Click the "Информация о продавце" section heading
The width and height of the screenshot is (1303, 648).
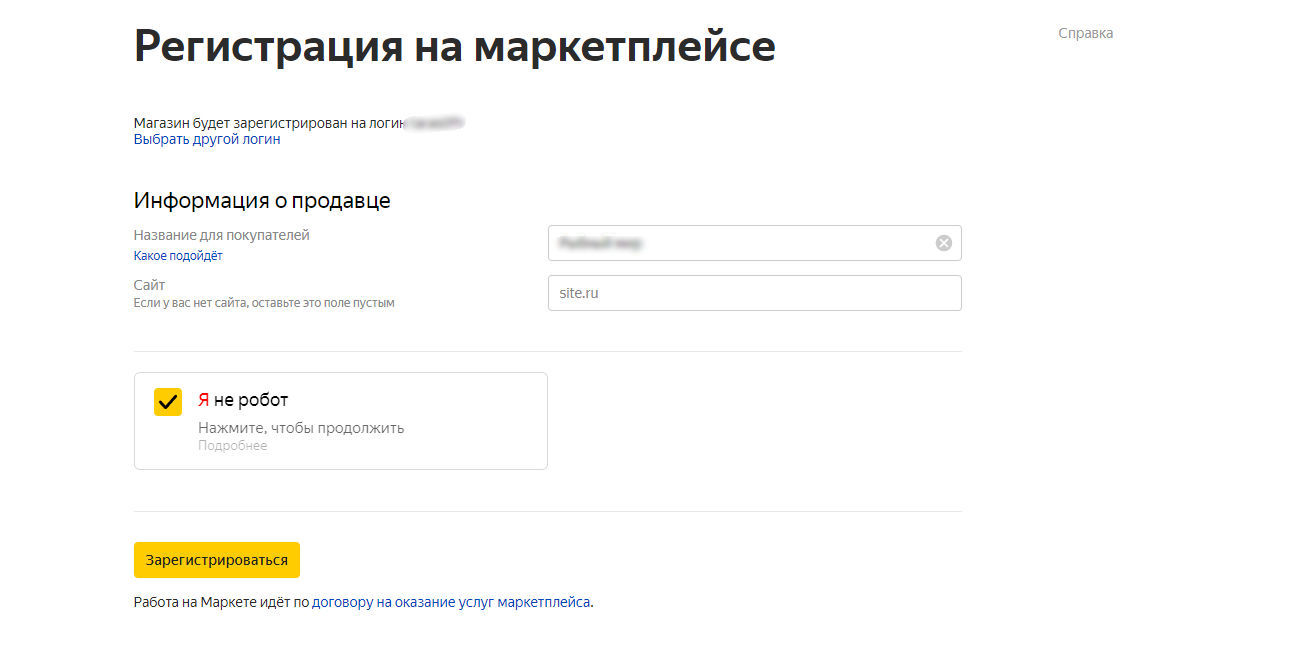coord(262,200)
